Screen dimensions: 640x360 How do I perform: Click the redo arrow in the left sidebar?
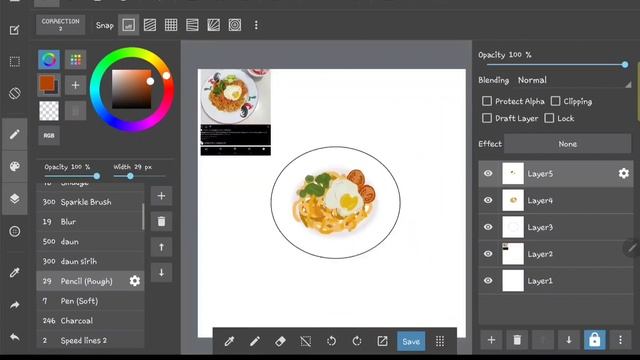tap(15, 305)
